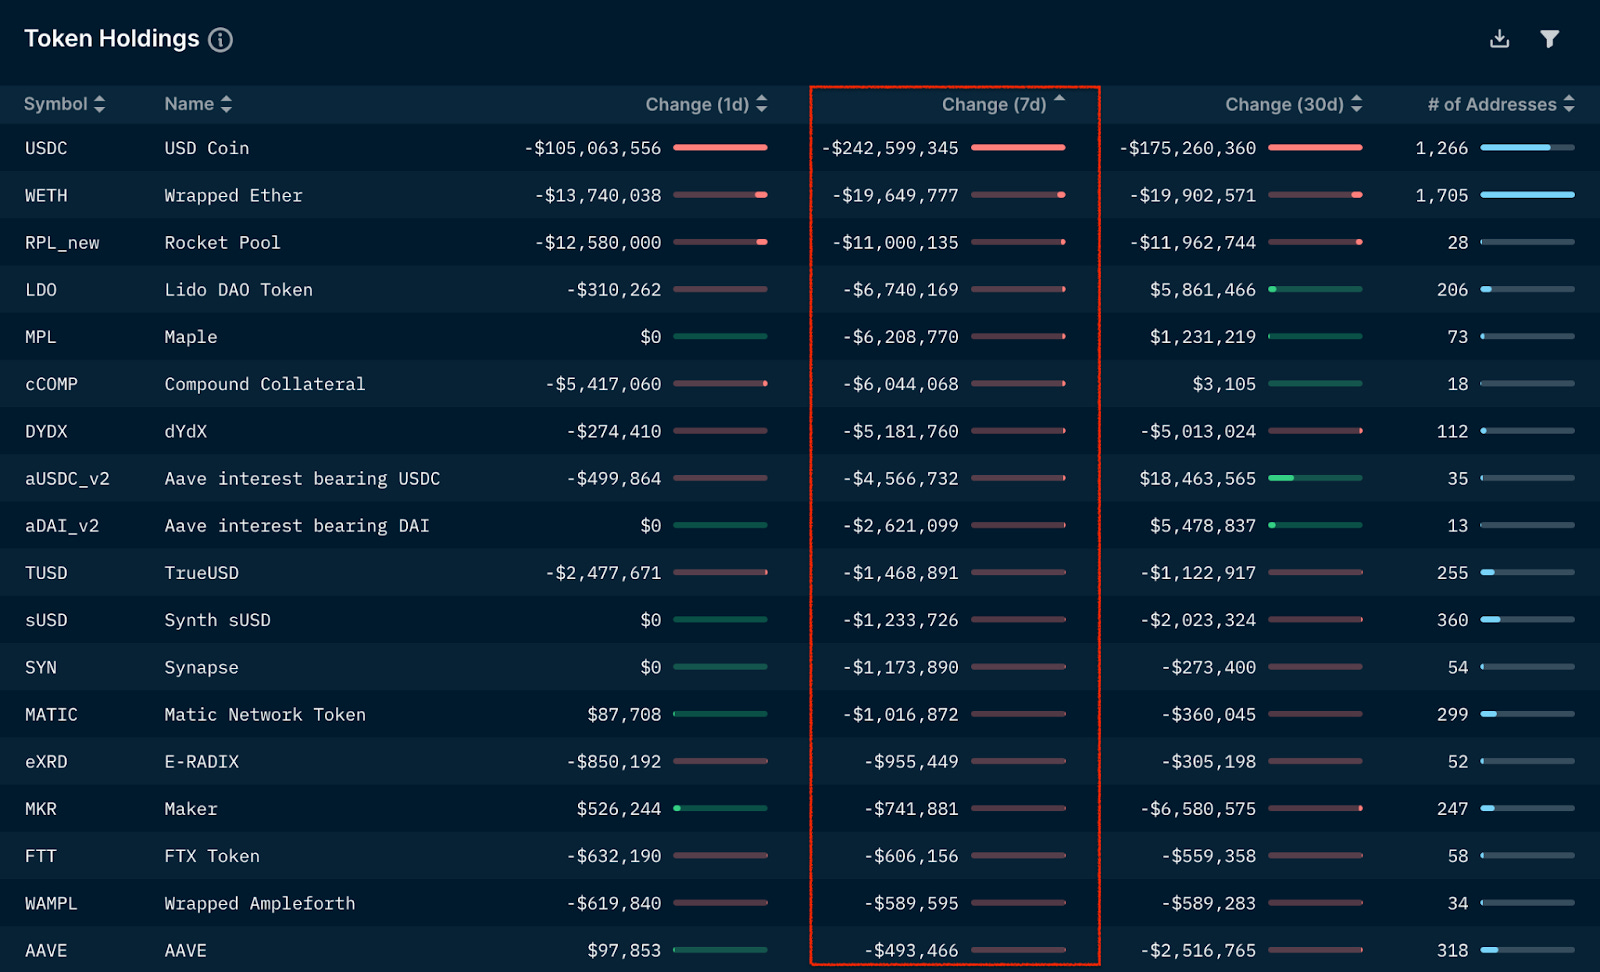Click the Token Holdings info icon
This screenshot has height=972, width=1600.
(220, 39)
